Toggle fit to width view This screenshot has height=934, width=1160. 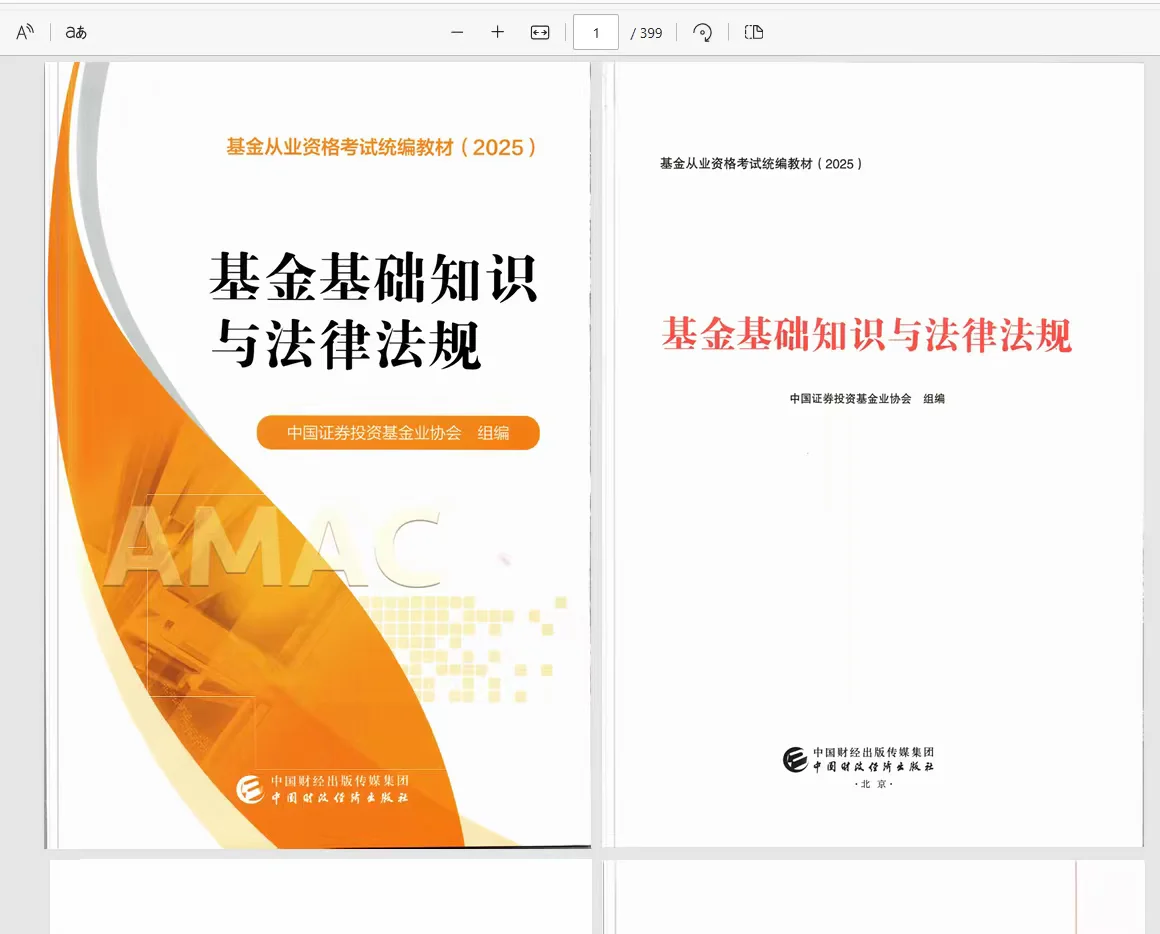pyautogui.click(x=540, y=33)
